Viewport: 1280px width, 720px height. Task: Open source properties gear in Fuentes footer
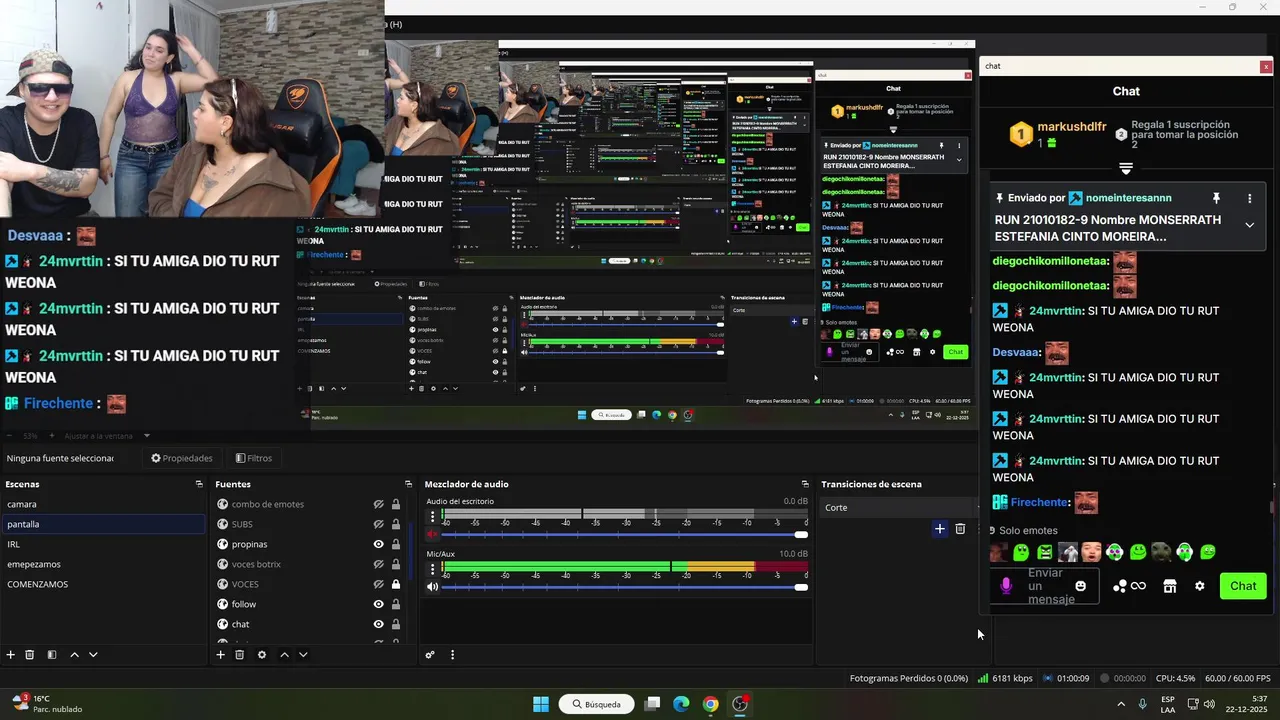pos(262,655)
